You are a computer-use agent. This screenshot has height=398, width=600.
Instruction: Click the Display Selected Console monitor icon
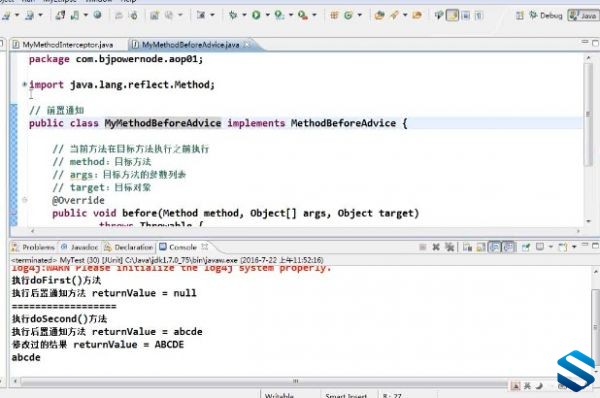[x=540, y=247]
